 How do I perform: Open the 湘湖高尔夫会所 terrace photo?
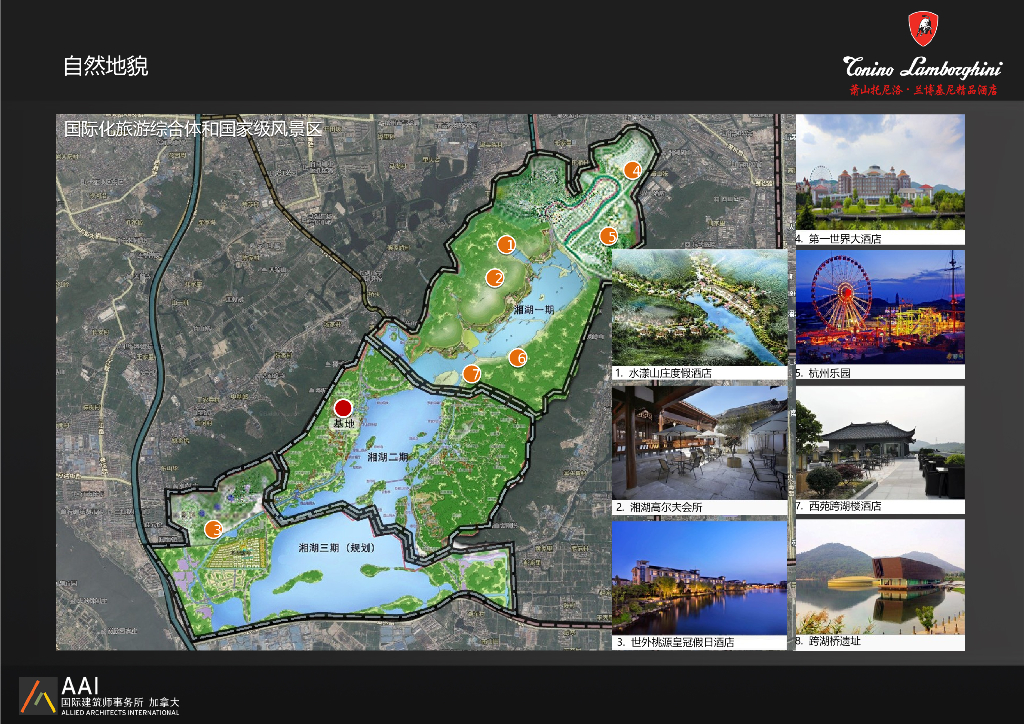tap(699, 443)
